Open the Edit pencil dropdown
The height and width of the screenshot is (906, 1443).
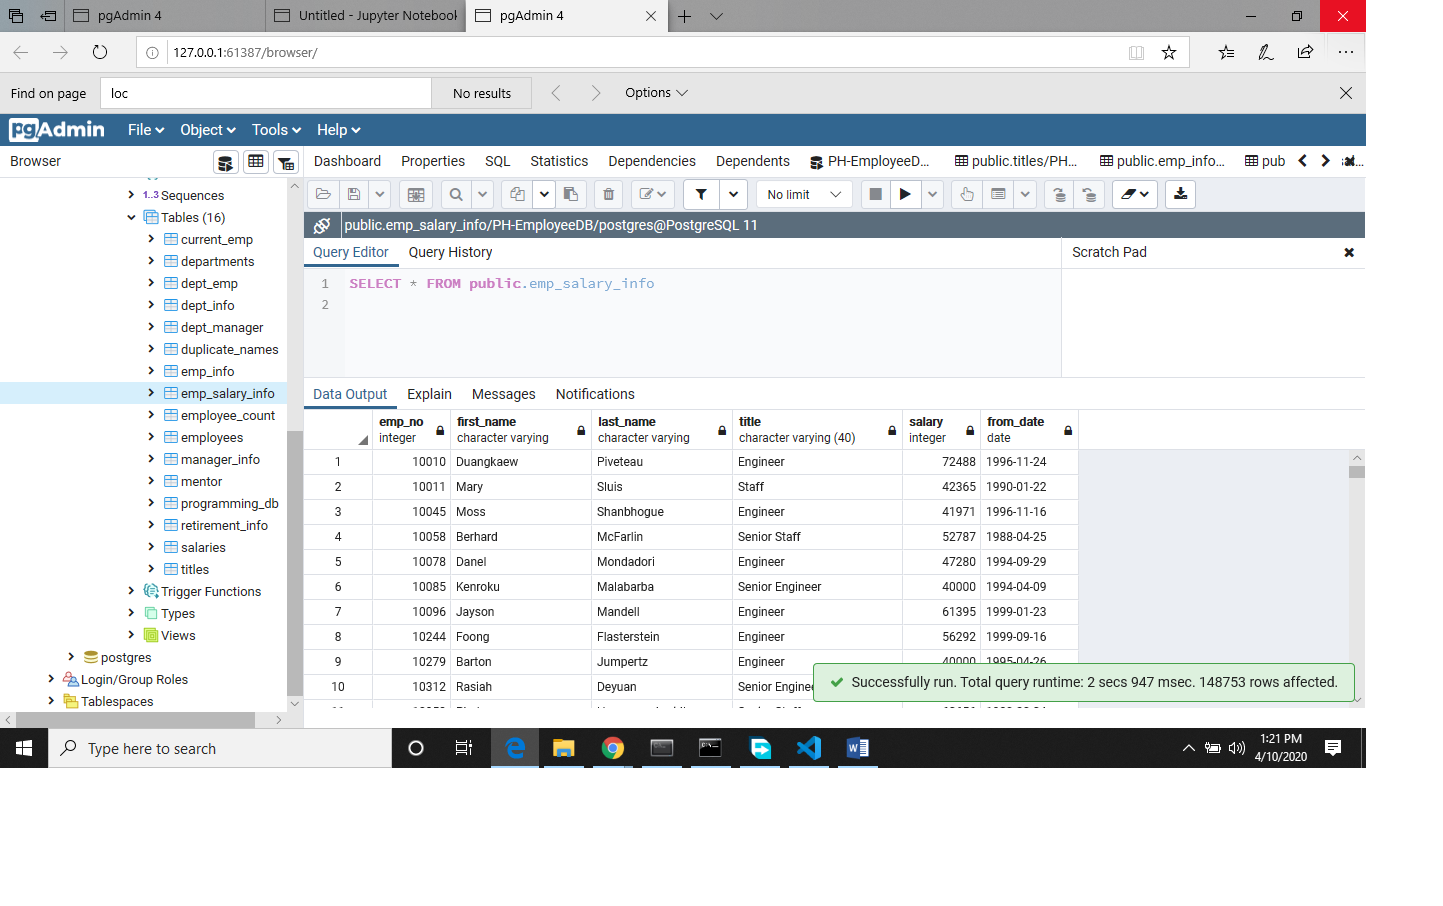(x=652, y=194)
